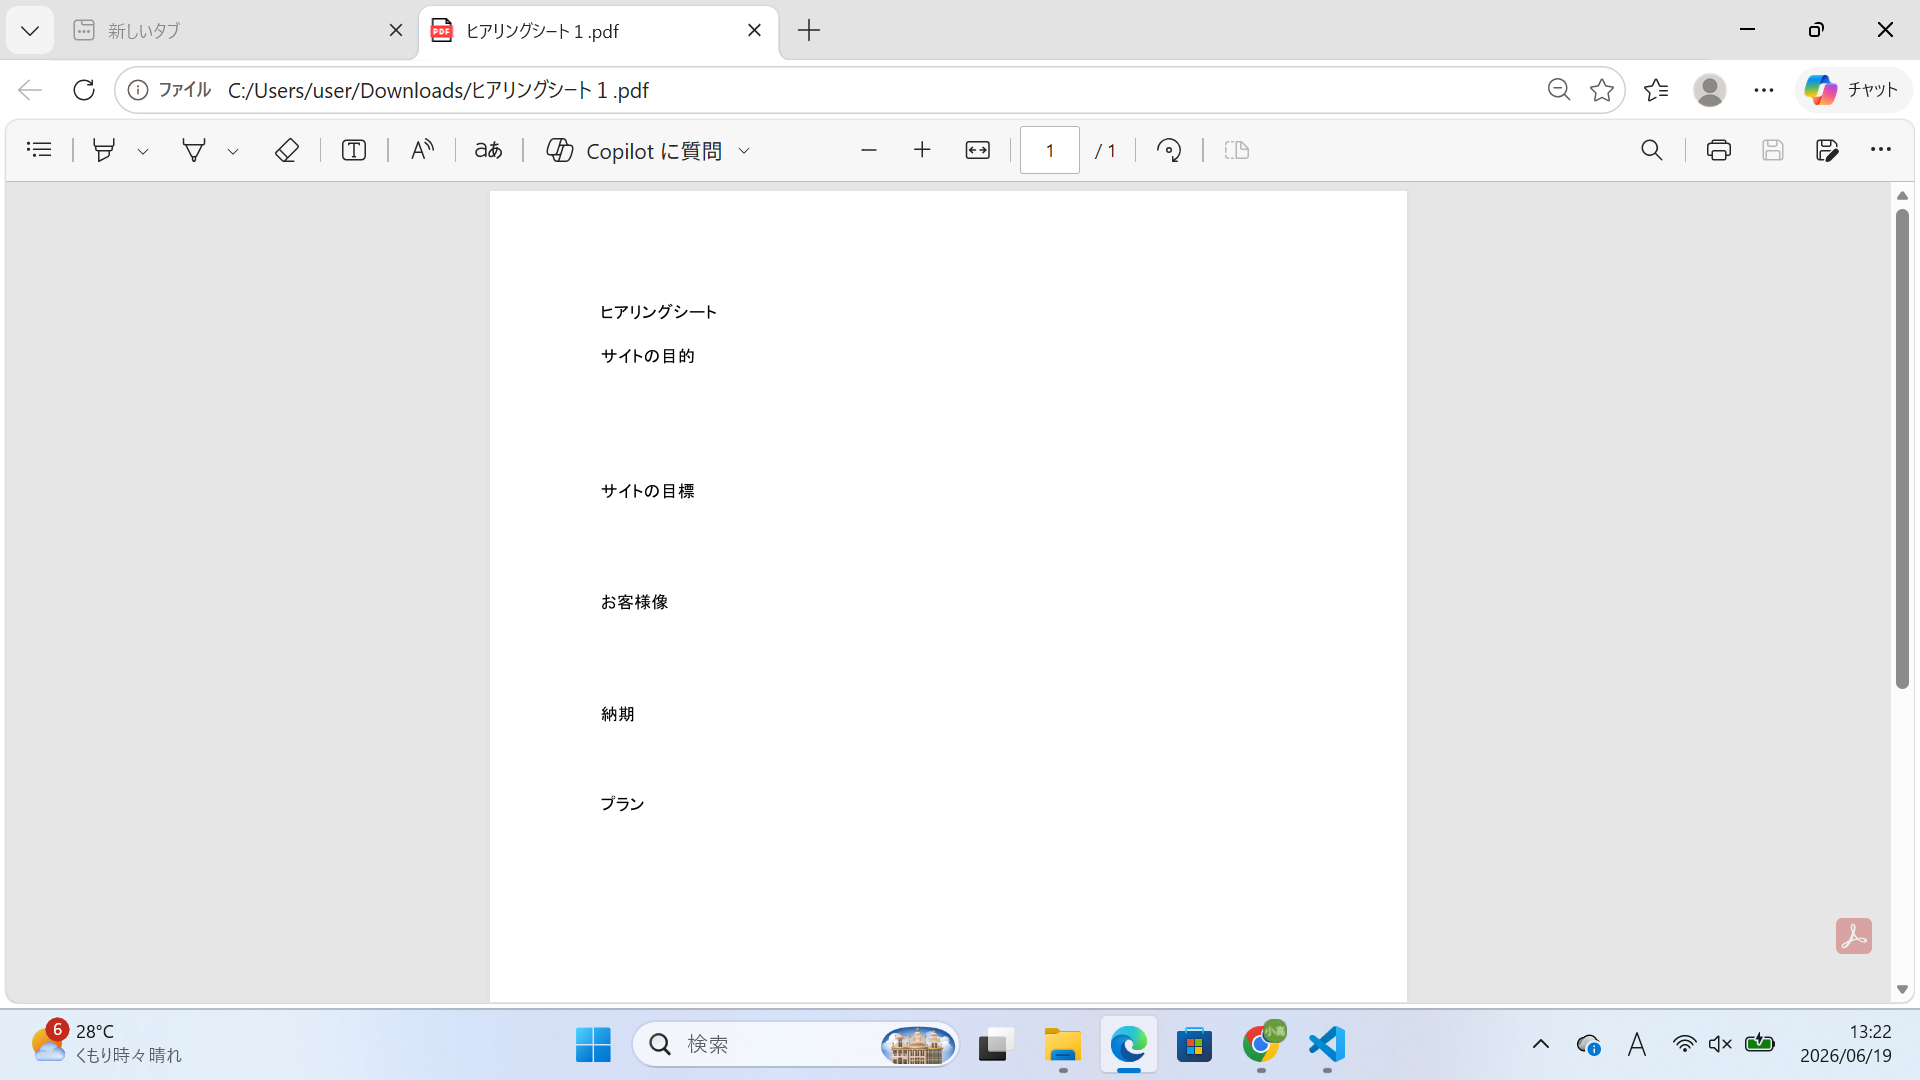Image resolution: width=1920 pixels, height=1080 pixels.
Task: Open the Favorites list
Action: coord(1656,90)
